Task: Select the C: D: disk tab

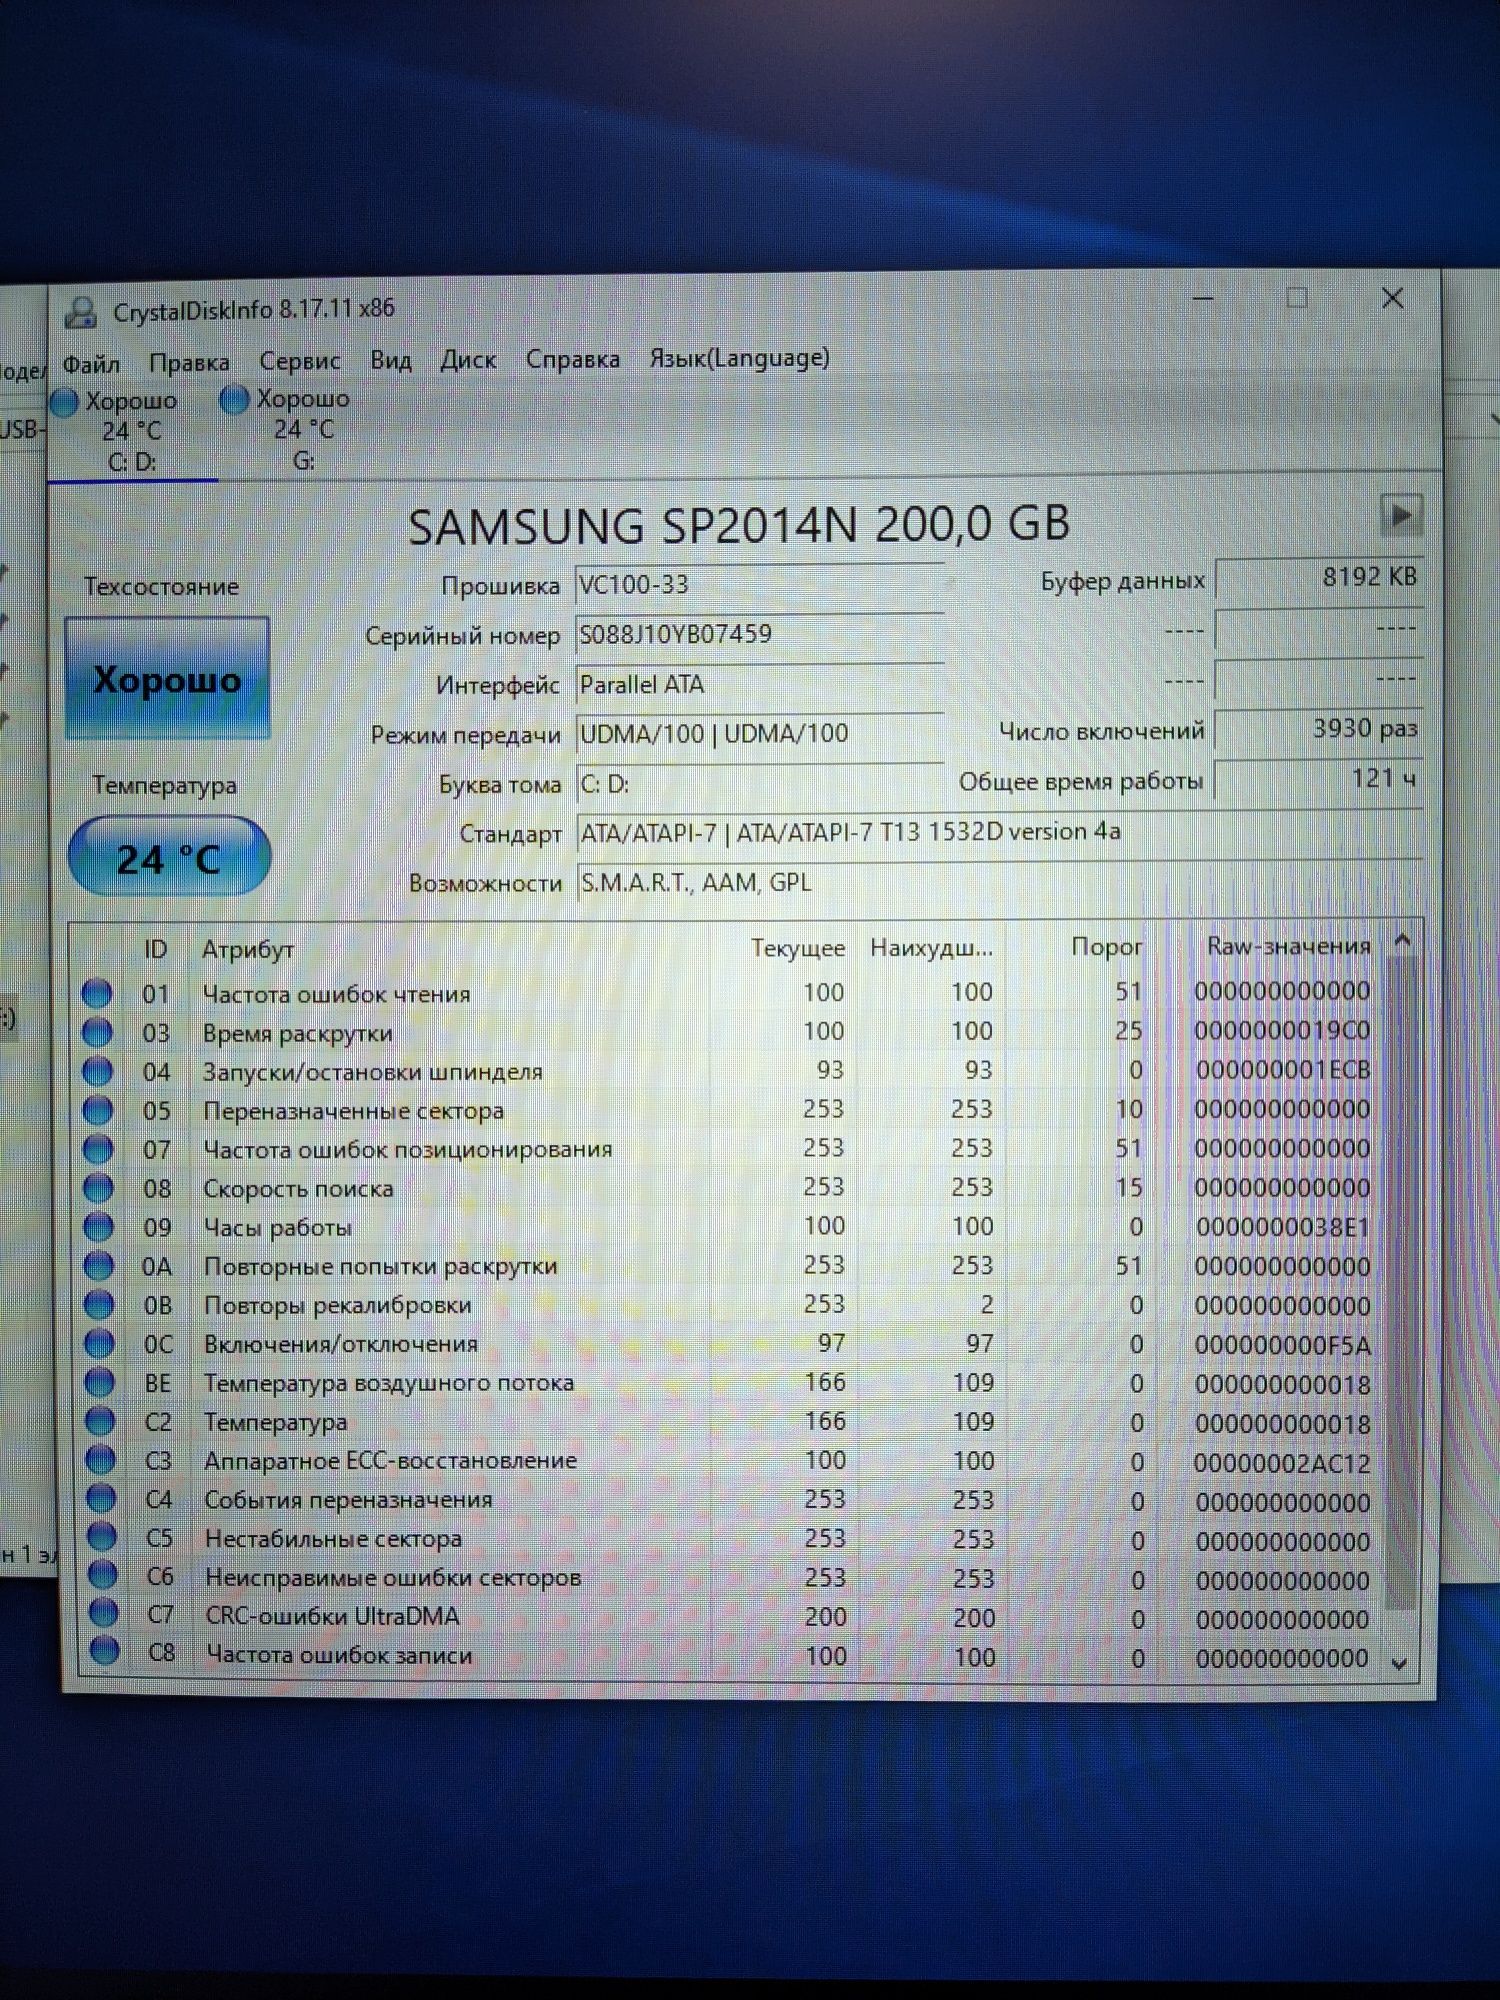Action: [132, 431]
